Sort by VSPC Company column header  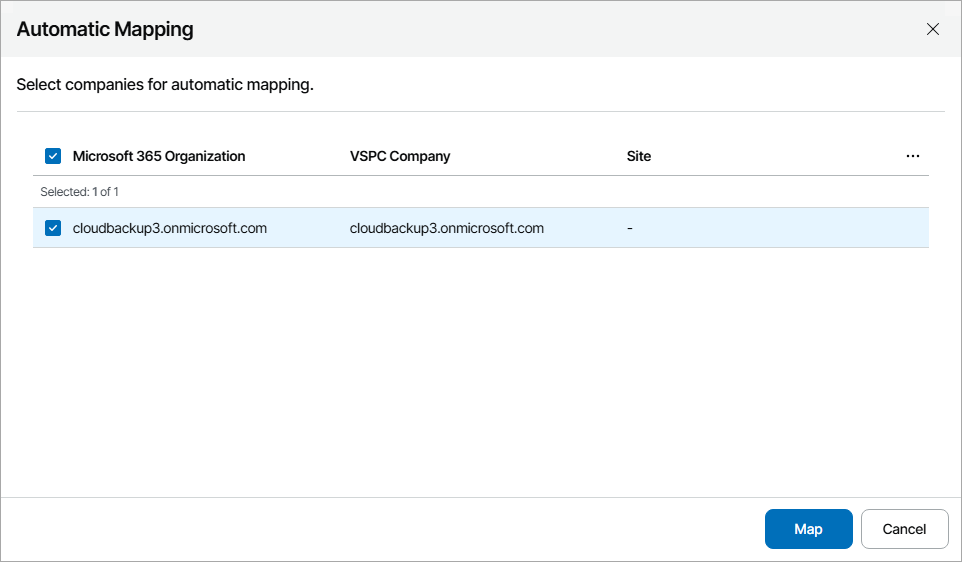coord(400,156)
